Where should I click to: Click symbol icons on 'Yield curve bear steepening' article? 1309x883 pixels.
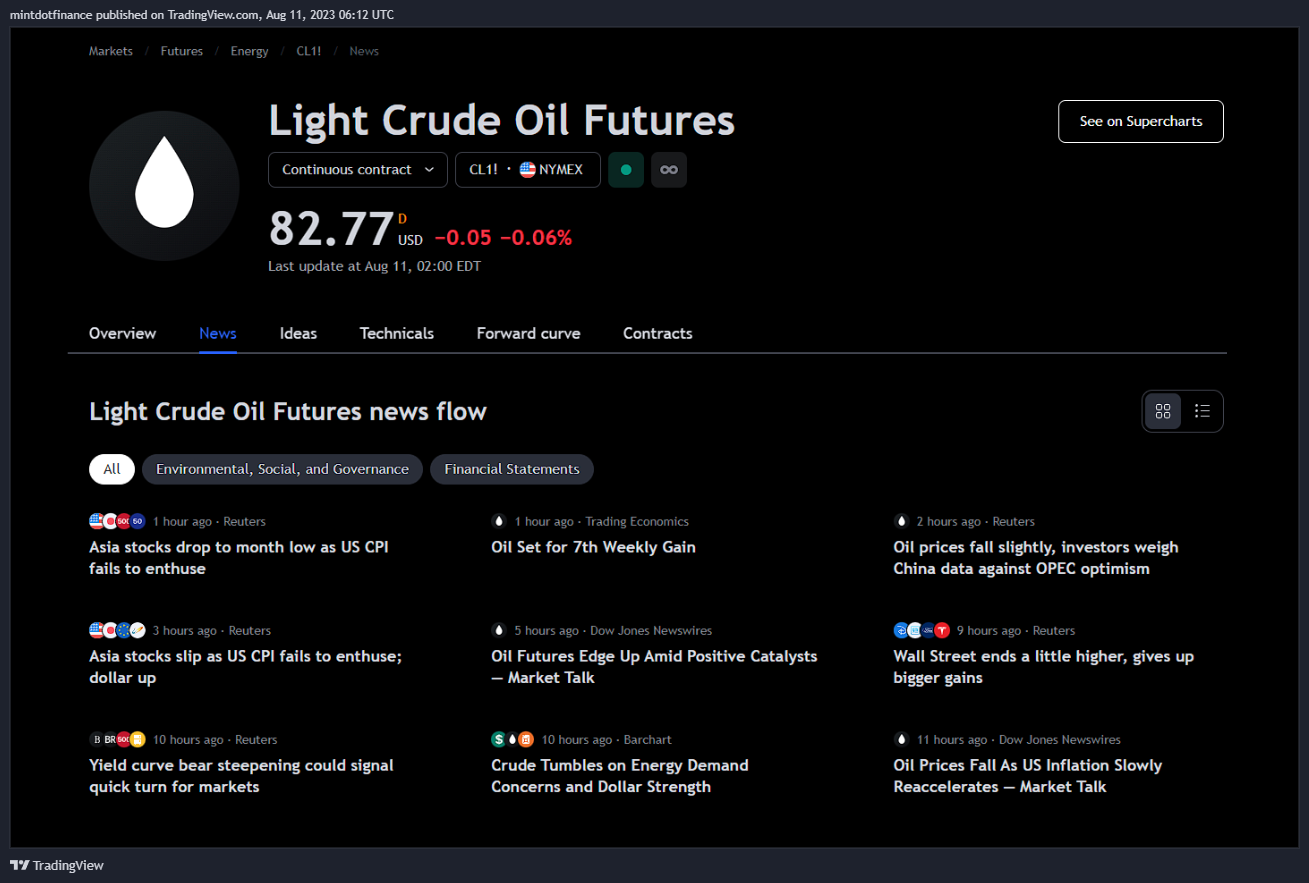pos(117,740)
